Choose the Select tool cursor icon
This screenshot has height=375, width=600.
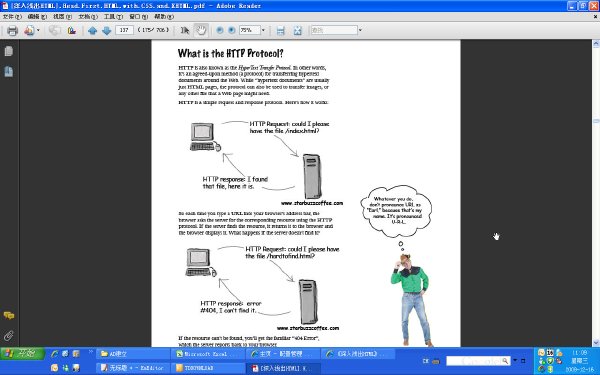[x=185, y=30]
